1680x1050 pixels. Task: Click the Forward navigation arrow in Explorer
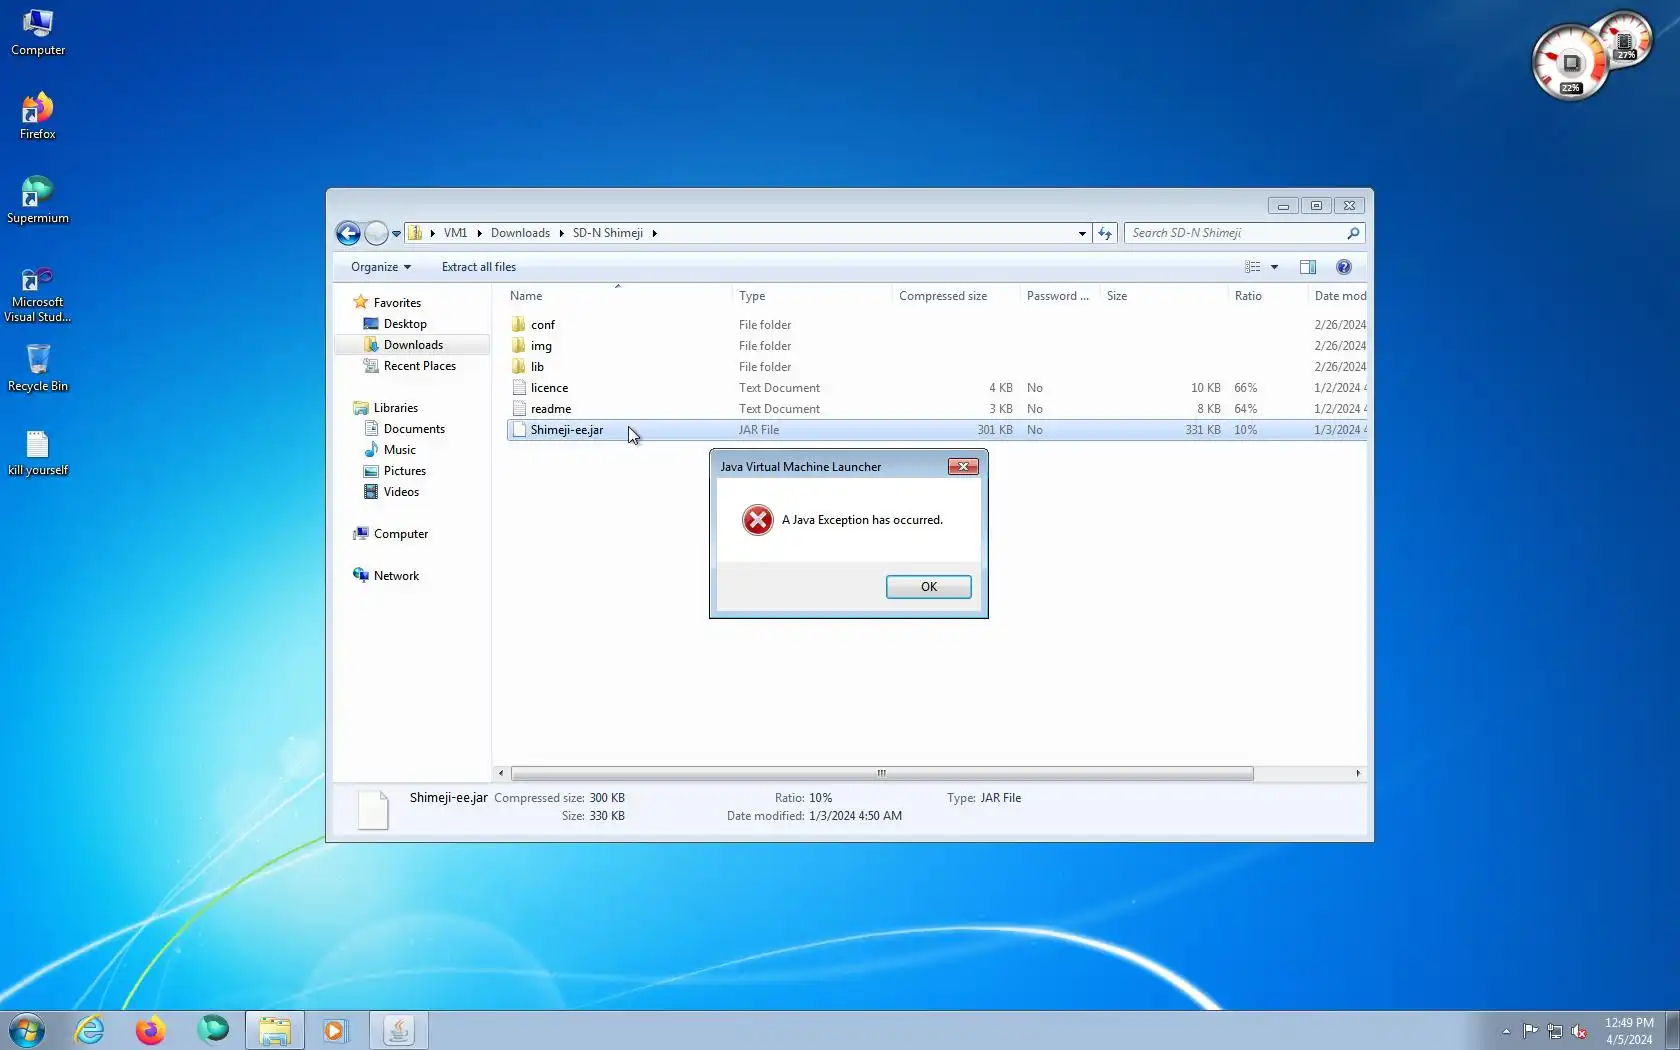(376, 233)
